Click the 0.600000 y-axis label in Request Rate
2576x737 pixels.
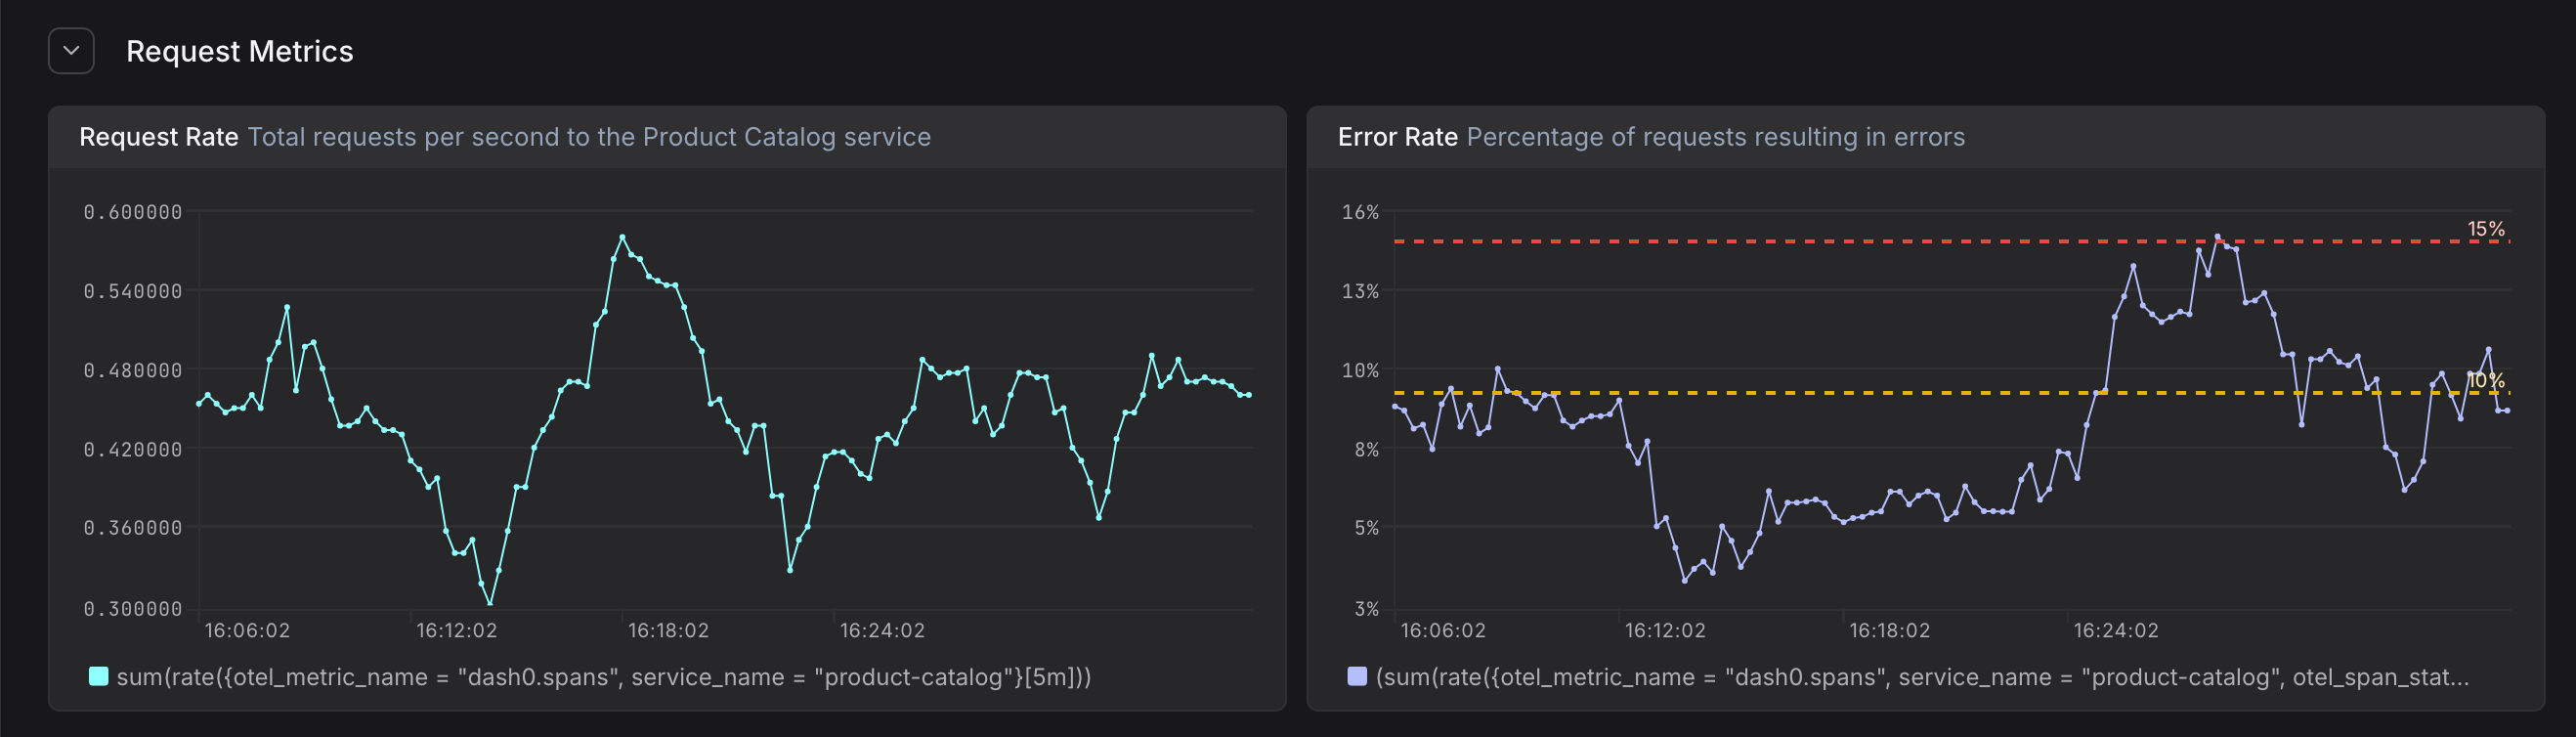click(x=133, y=212)
